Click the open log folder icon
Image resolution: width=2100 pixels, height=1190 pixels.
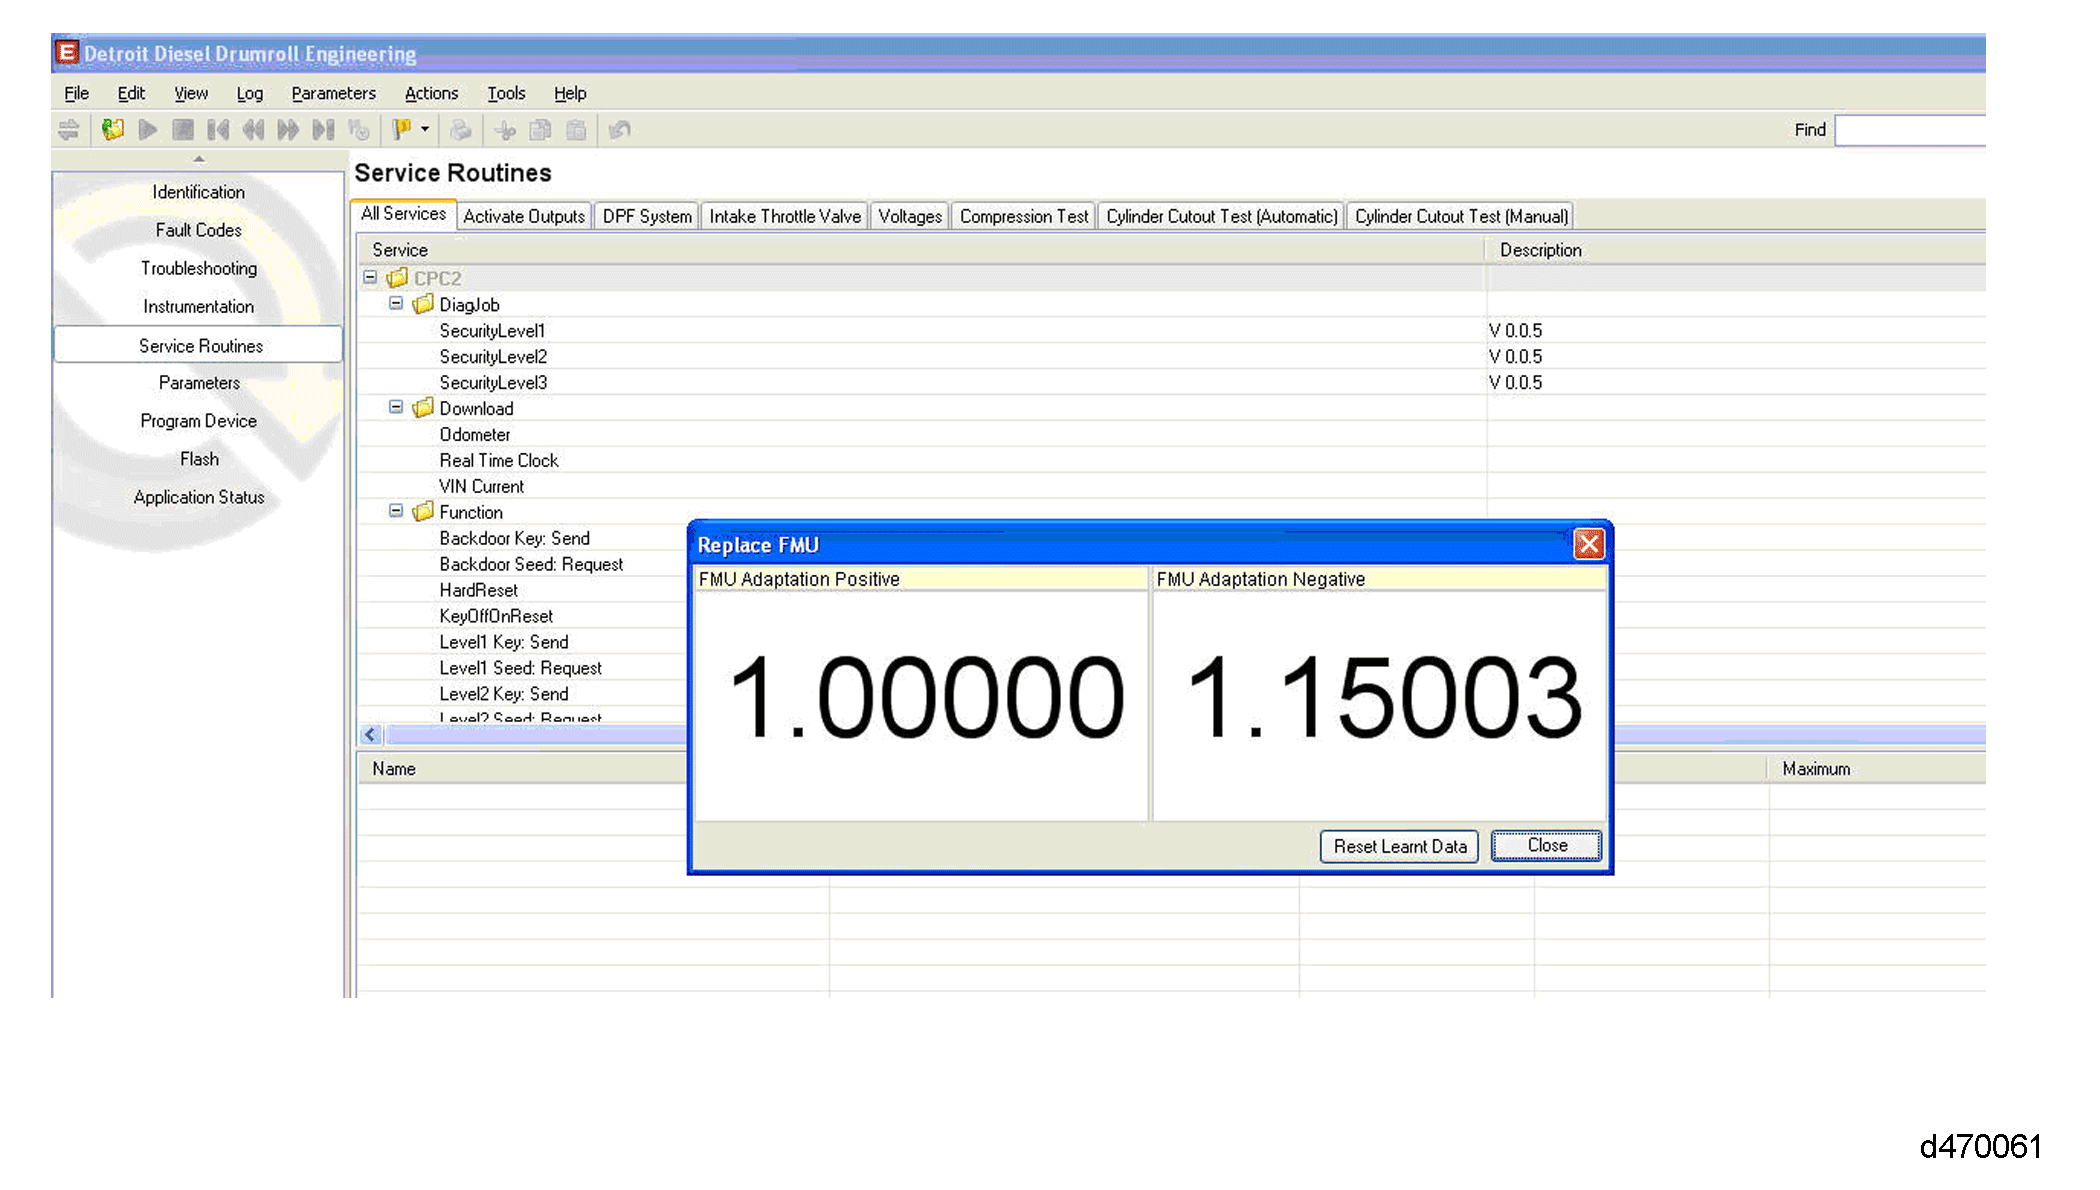point(113,130)
